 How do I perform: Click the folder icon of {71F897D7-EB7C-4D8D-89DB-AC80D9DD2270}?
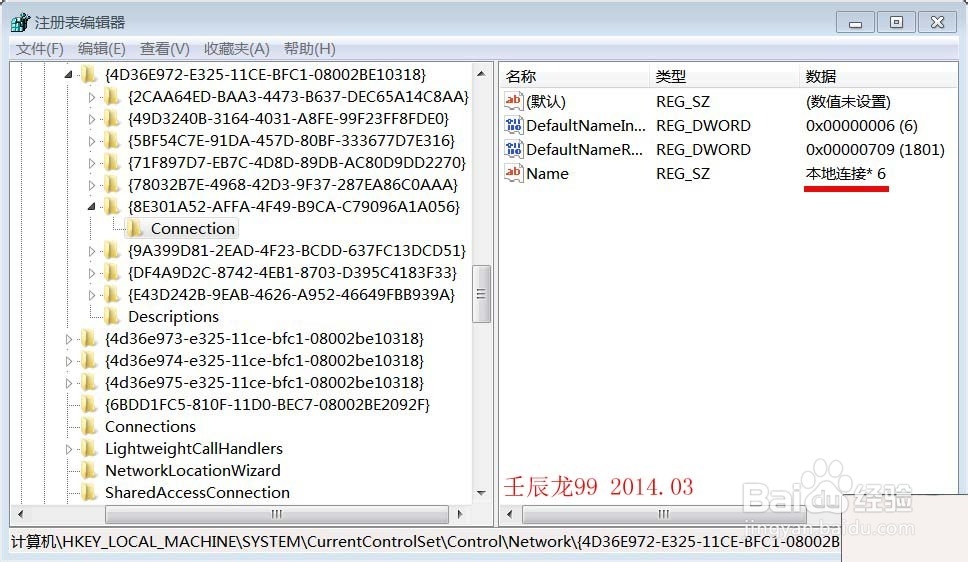click(111, 162)
